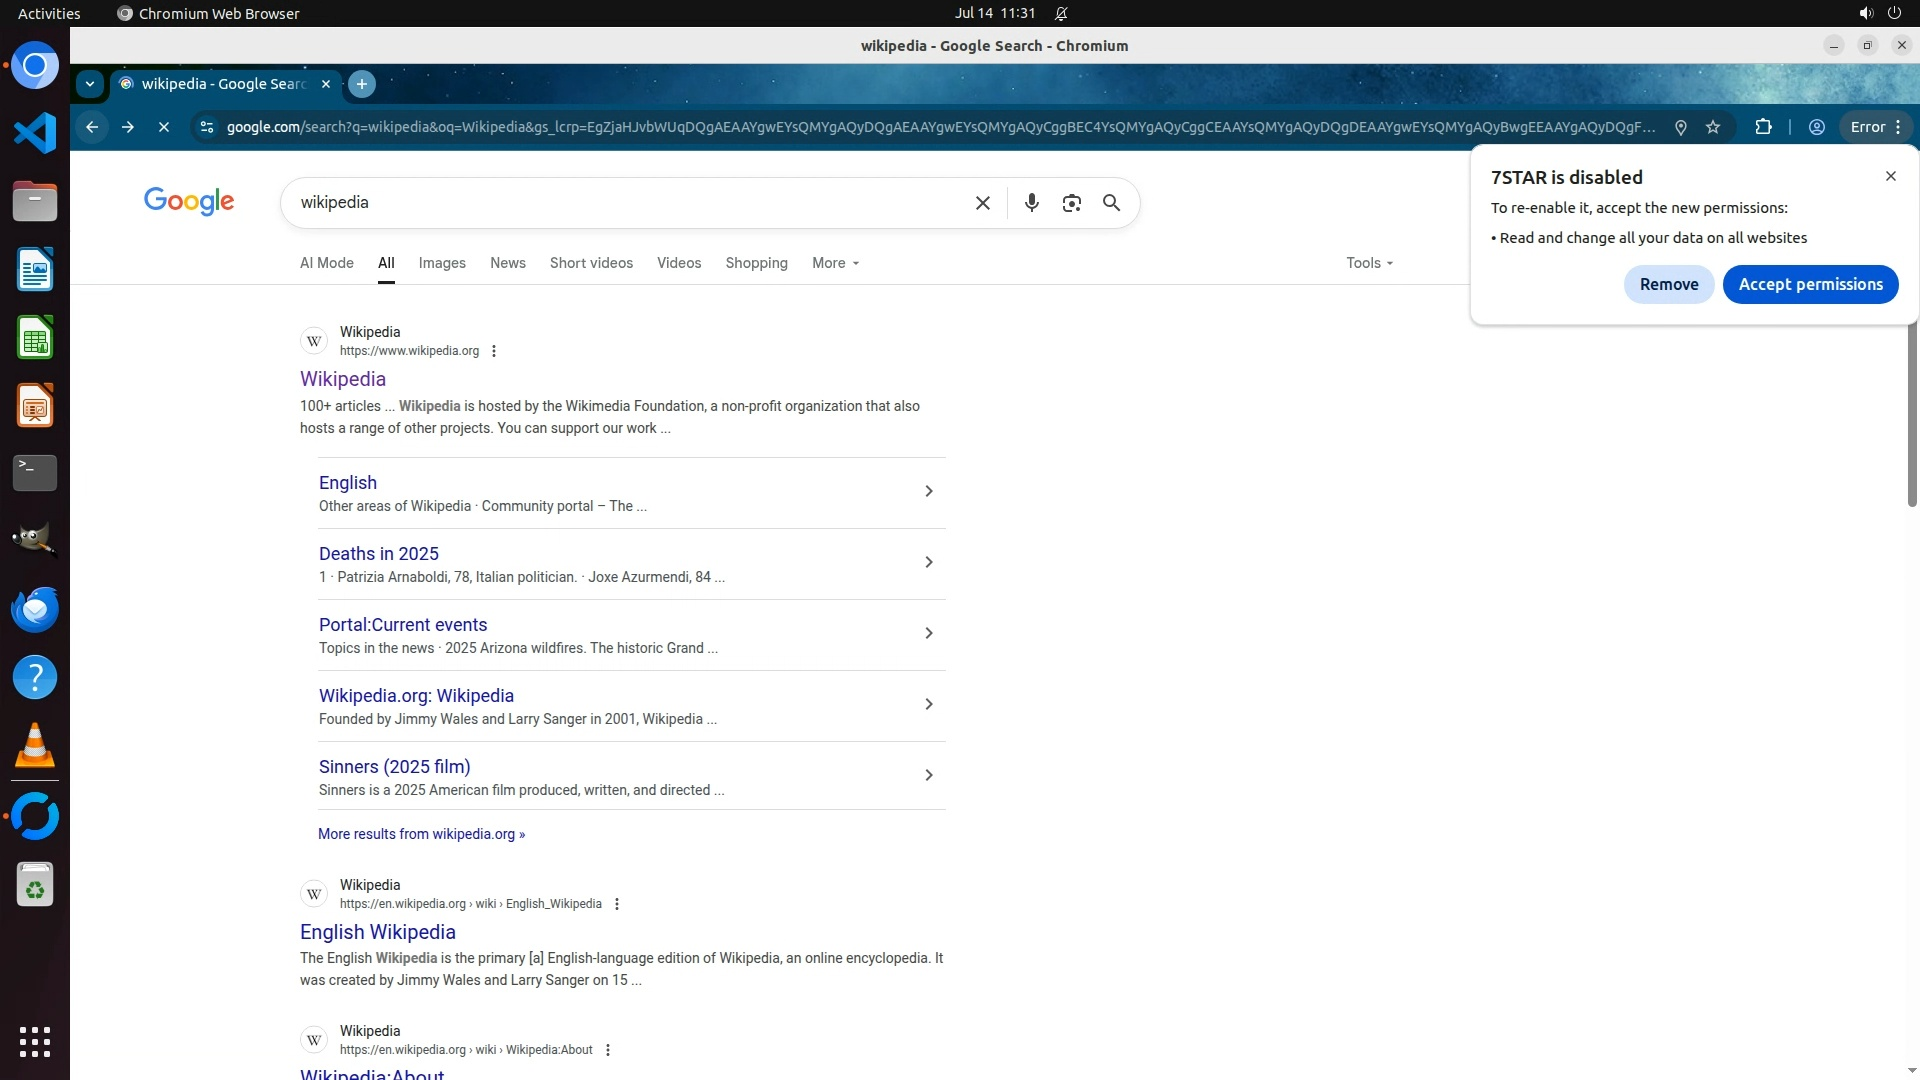Click the magnifier search submit icon
This screenshot has width=1920, height=1080.
pyautogui.click(x=1111, y=203)
